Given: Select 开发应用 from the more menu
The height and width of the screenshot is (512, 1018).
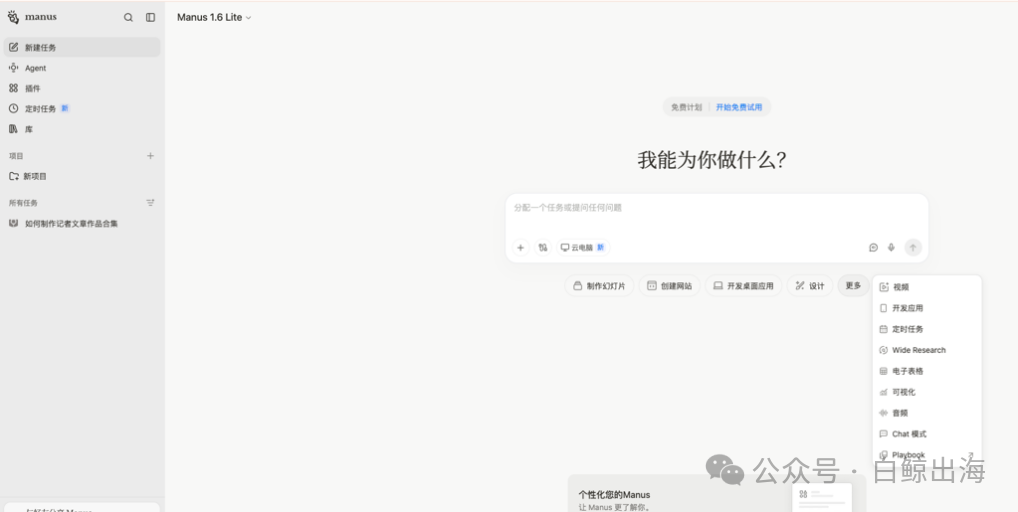Looking at the screenshot, I should point(926,308).
